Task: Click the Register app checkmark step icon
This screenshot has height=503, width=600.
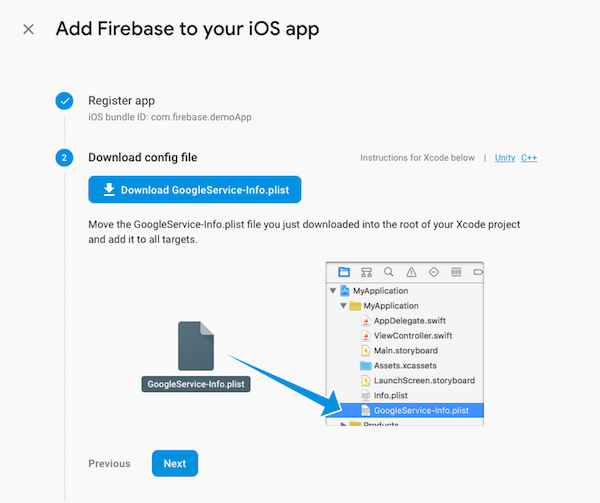Action: [65, 101]
